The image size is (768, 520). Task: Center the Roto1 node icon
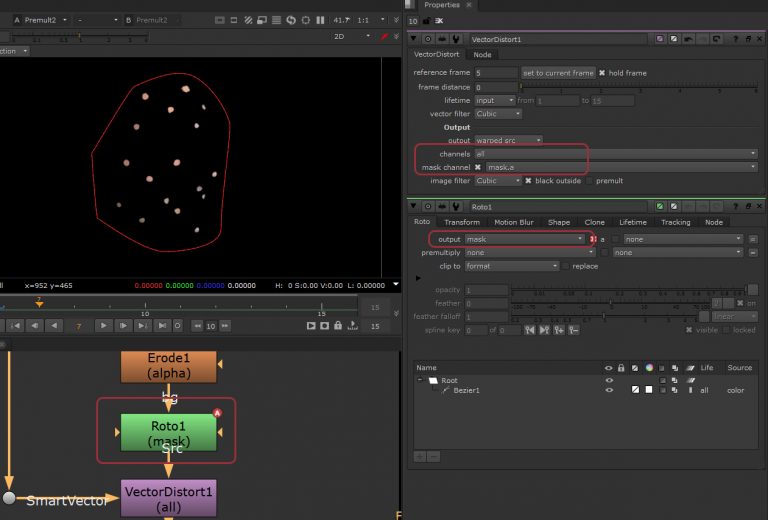point(428,207)
